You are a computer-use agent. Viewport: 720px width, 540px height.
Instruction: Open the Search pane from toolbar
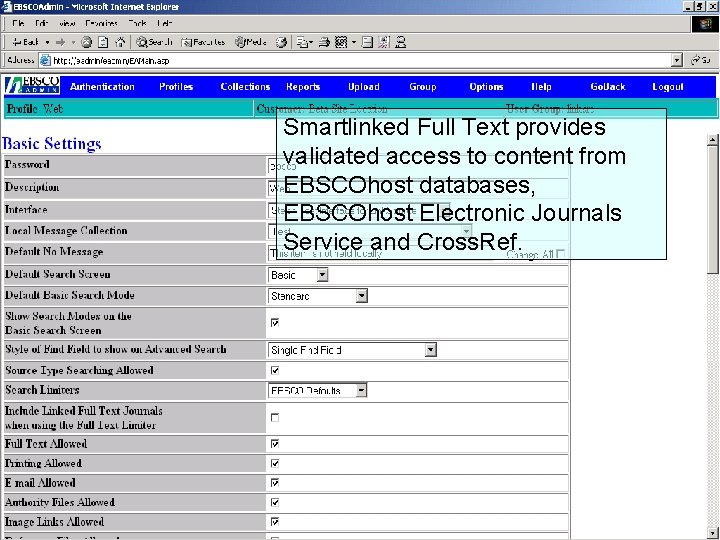[x=154, y=42]
